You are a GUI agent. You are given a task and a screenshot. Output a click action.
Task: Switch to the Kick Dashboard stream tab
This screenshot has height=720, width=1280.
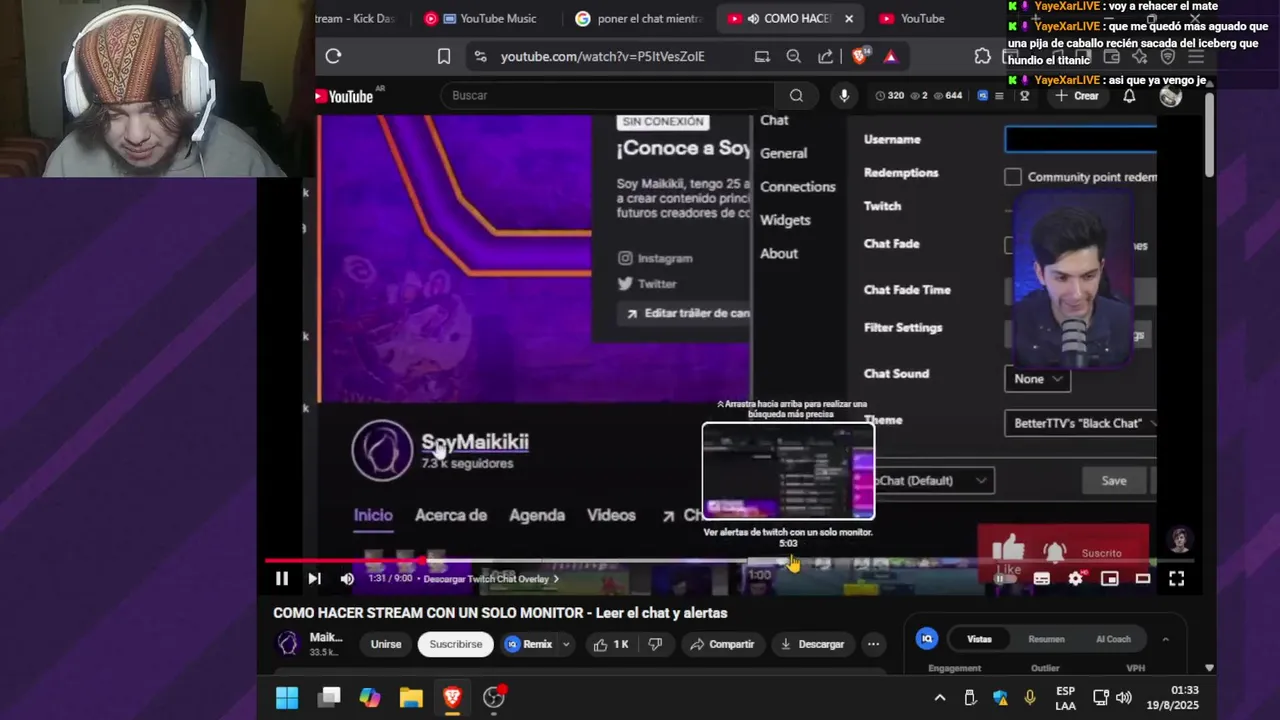point(357,18)
